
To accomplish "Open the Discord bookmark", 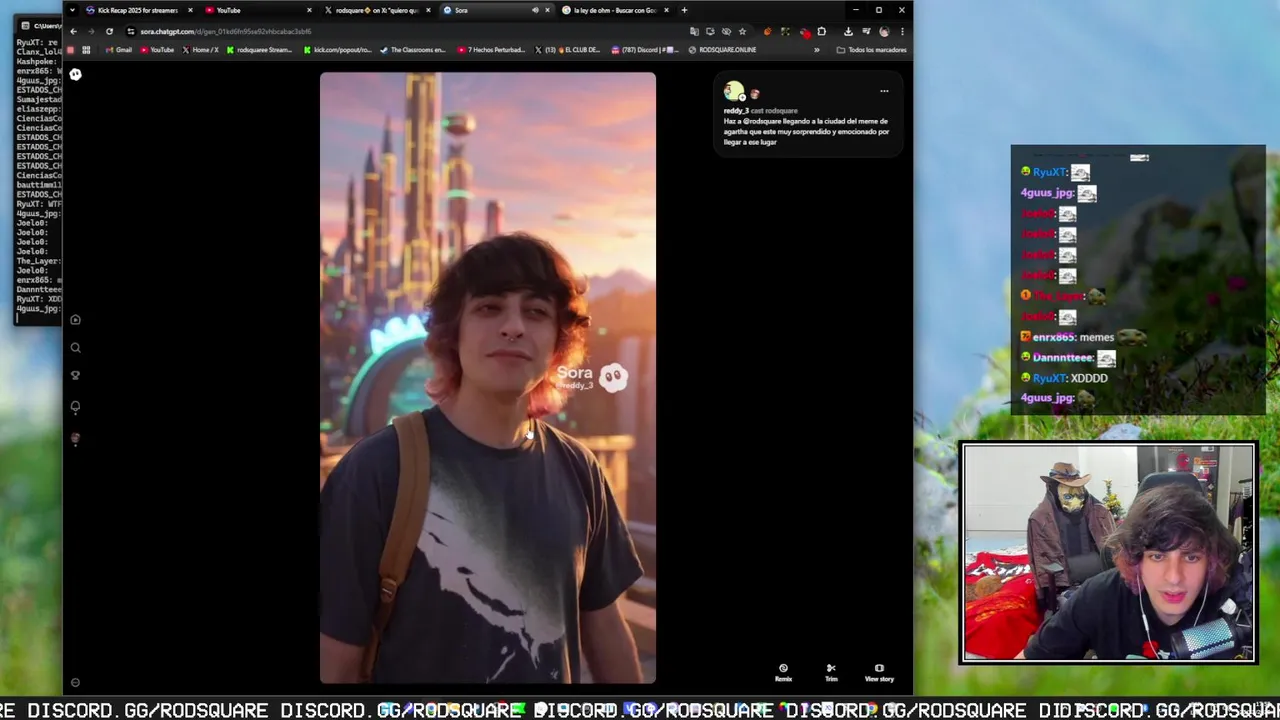I will (643, 50).
